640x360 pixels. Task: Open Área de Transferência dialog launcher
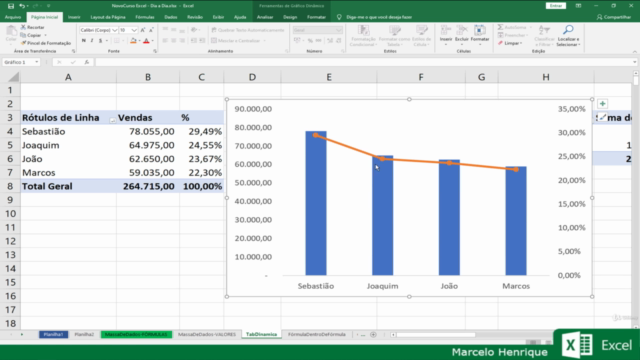click(73, 51)
